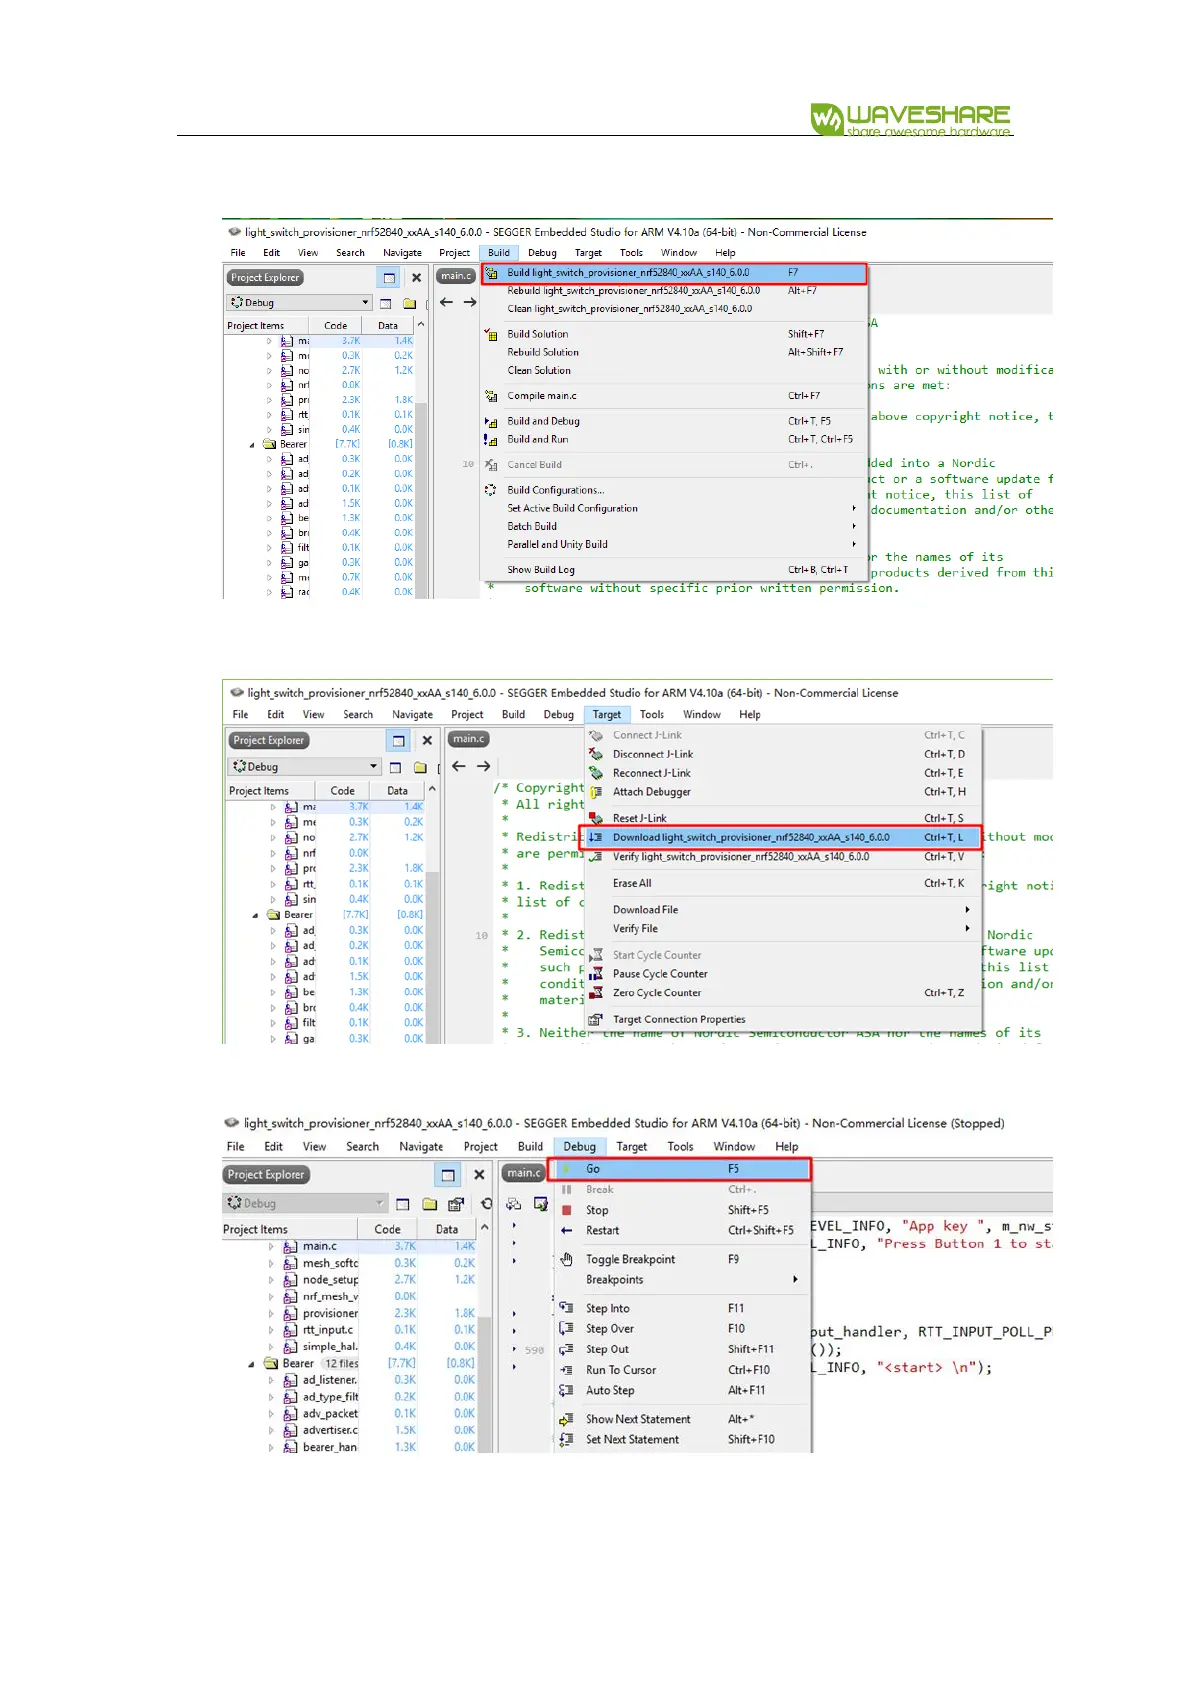Click the Show Next Statement icon
This screenshot has height=1684, width=1191.
tap(567, 1420)
